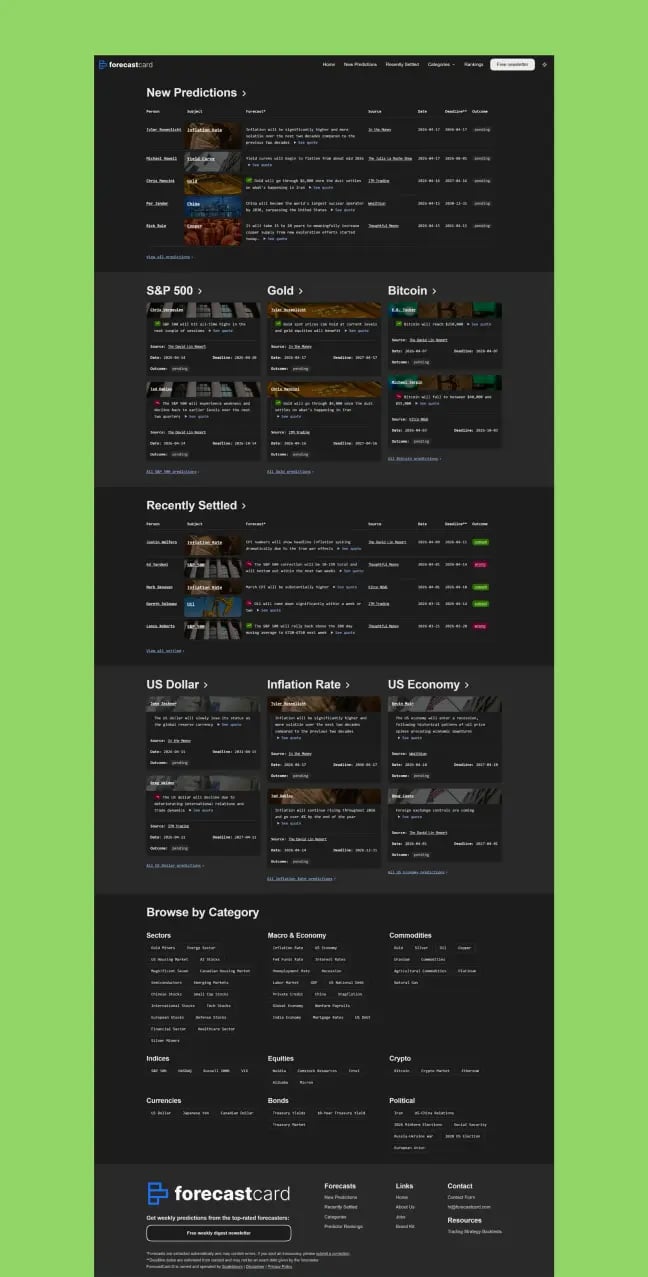Screen dimensions: 648x1277
Task: Click the forecastcard logo in the header
Action: tap(124, 64)
